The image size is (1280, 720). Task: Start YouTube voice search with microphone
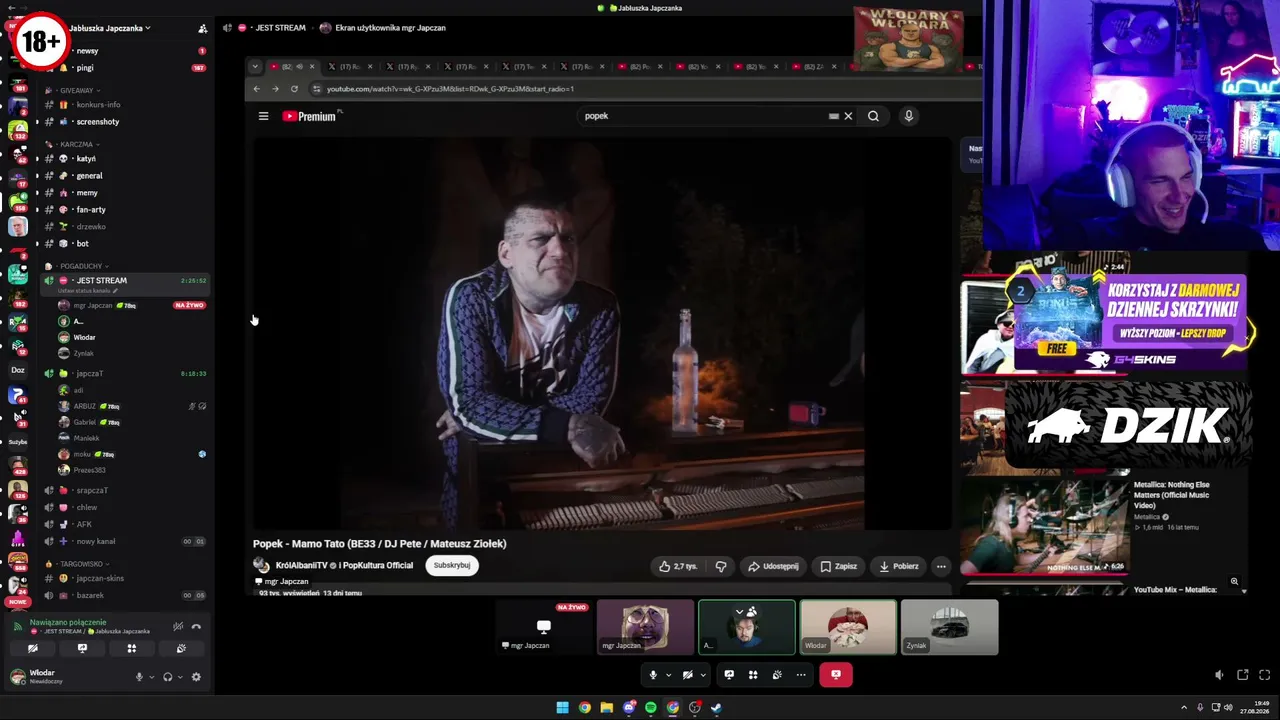pos(908,116)
